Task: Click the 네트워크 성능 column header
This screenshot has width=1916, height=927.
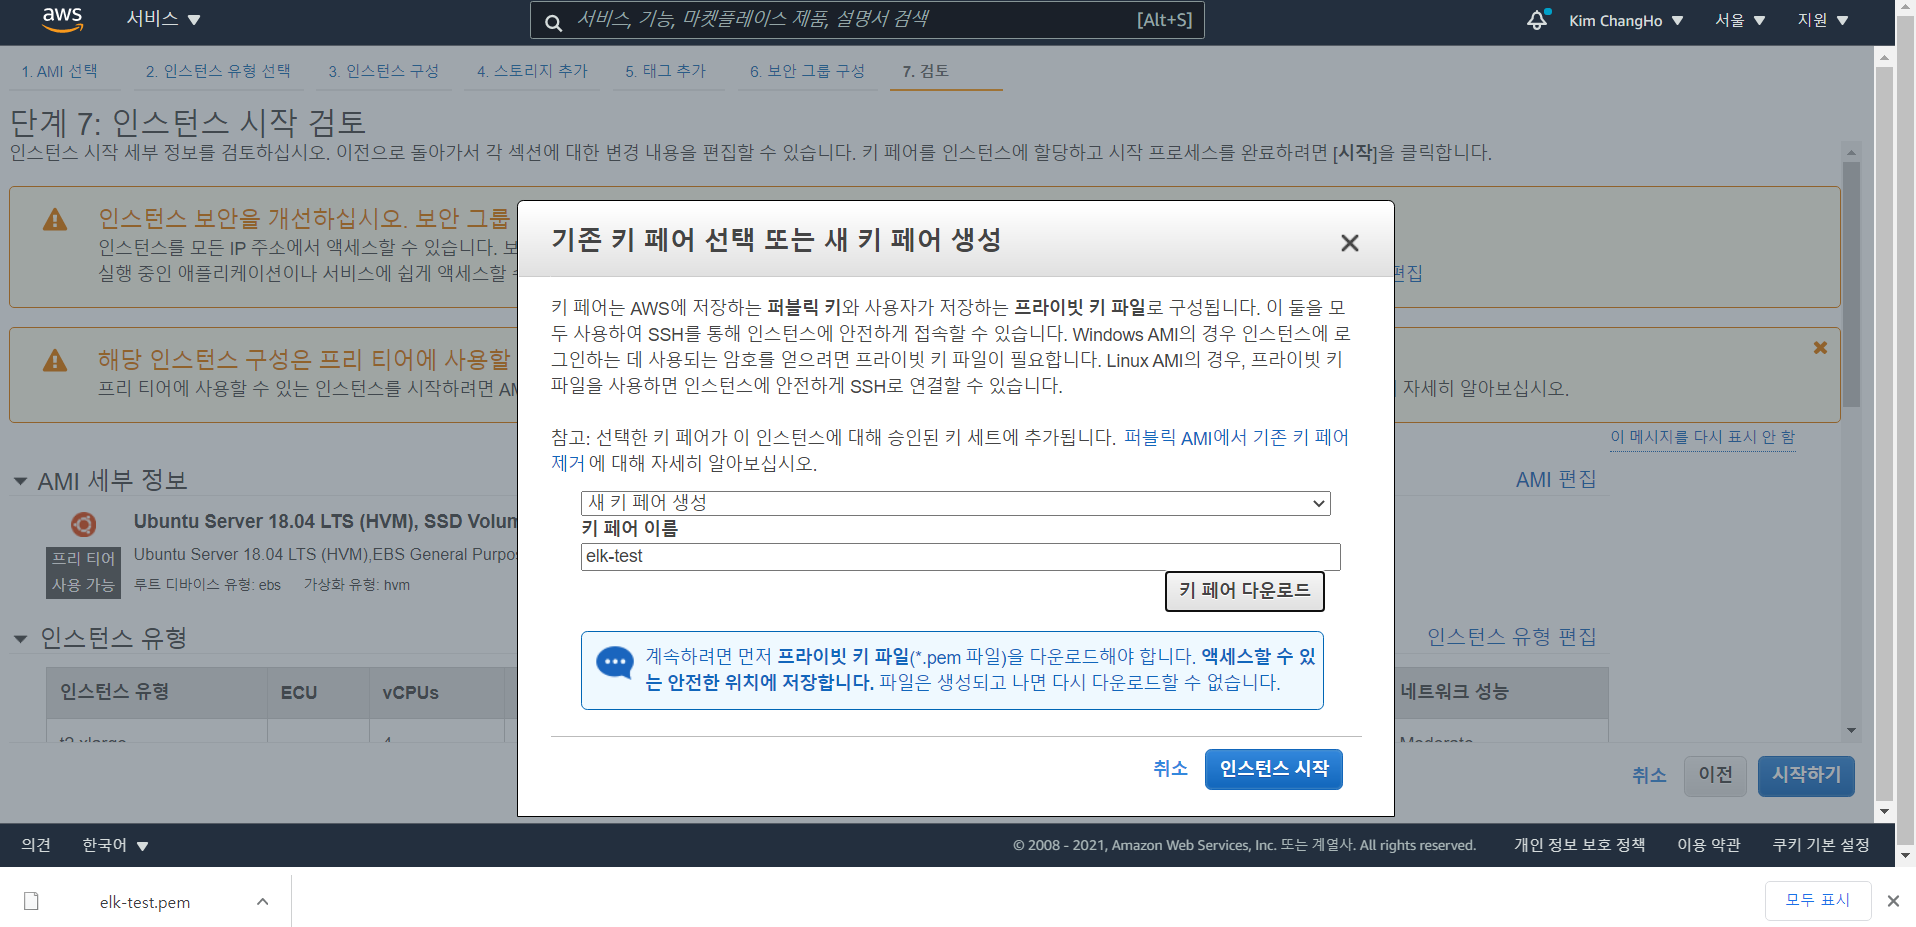Action: point(1500,692)
